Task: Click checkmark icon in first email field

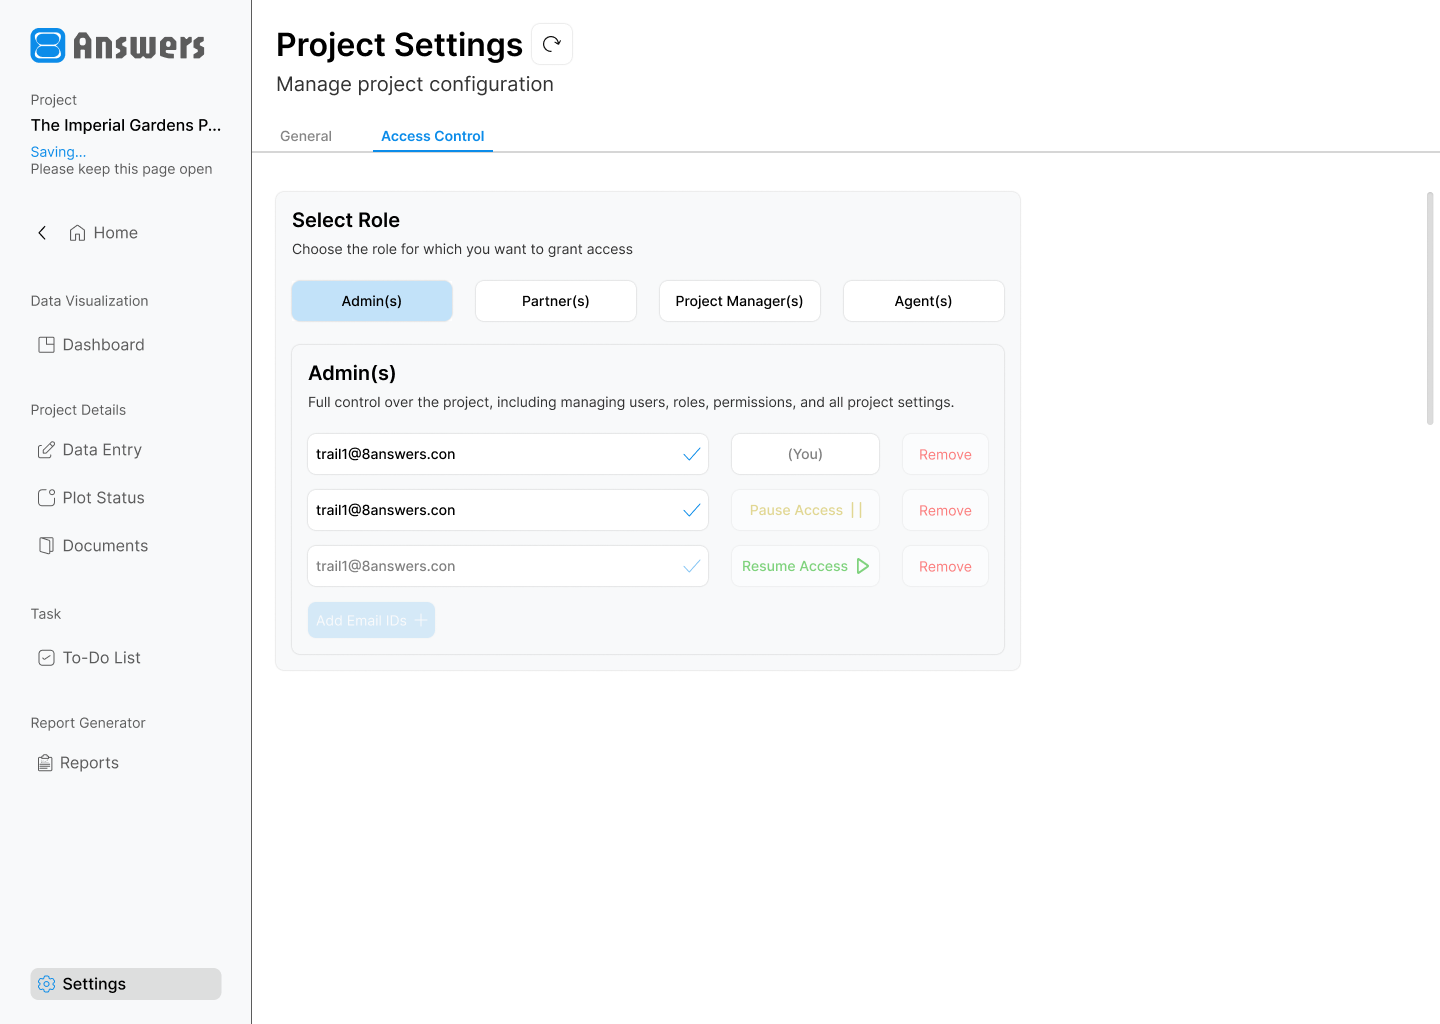Action: click(x=691, y=454)
